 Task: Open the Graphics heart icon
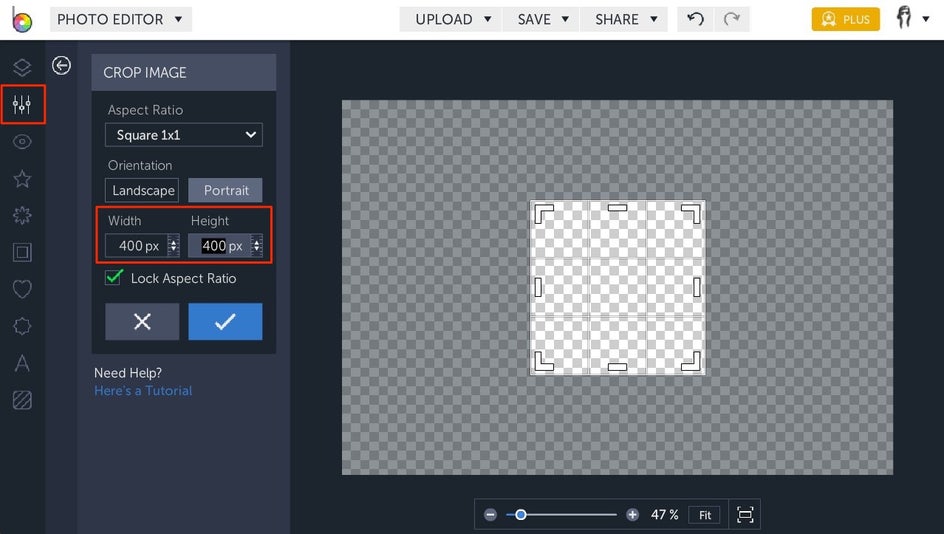click(x=22, y=289)
